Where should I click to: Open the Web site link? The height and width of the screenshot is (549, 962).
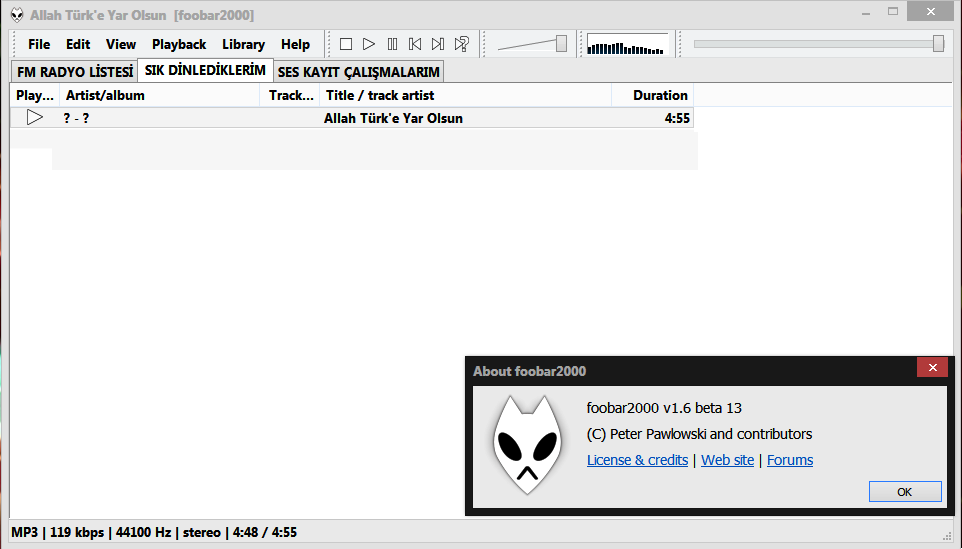(x=728, y=460)
